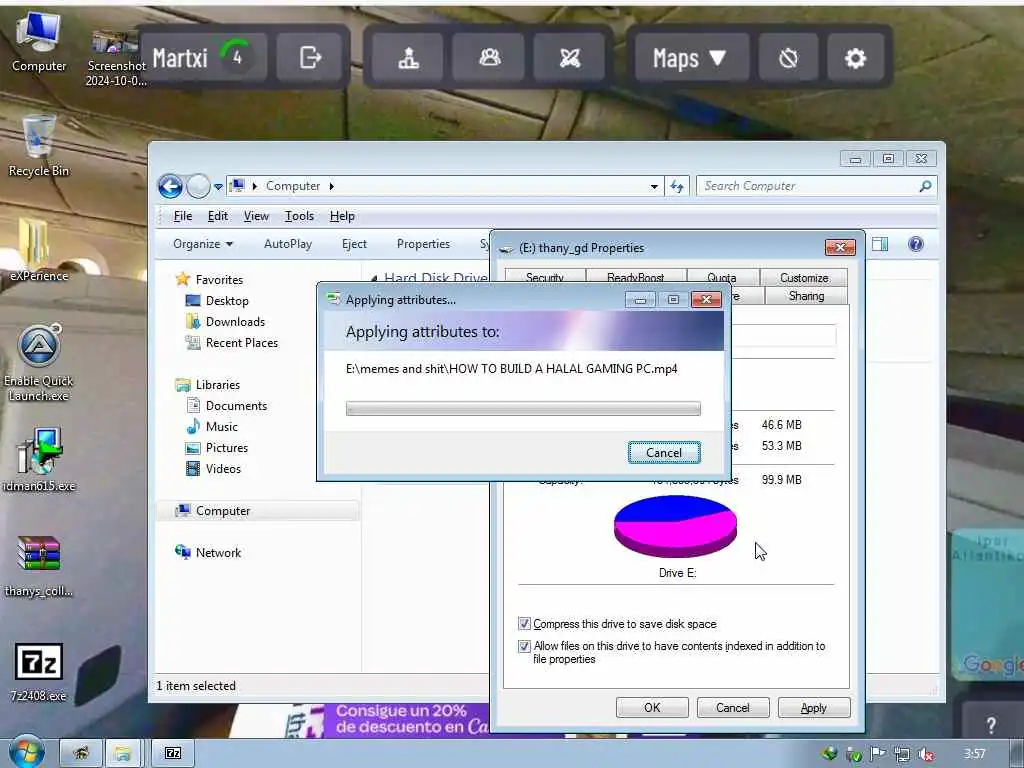The width and height of the screenshot is (1024, 768).
Task: Toggle the preview pane icon in Explorer
Action: [x=880, y=244]
